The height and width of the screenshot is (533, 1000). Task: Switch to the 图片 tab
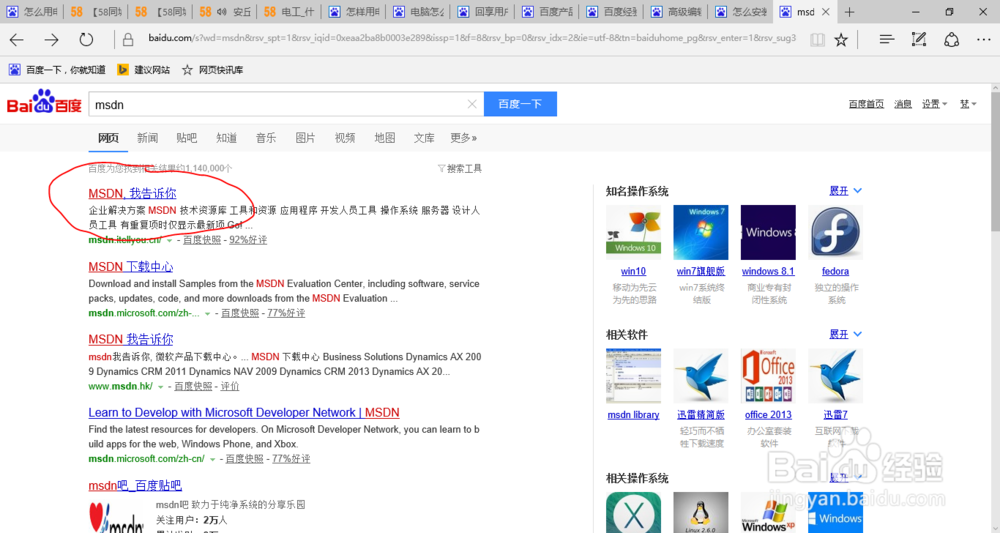(305, 138)
